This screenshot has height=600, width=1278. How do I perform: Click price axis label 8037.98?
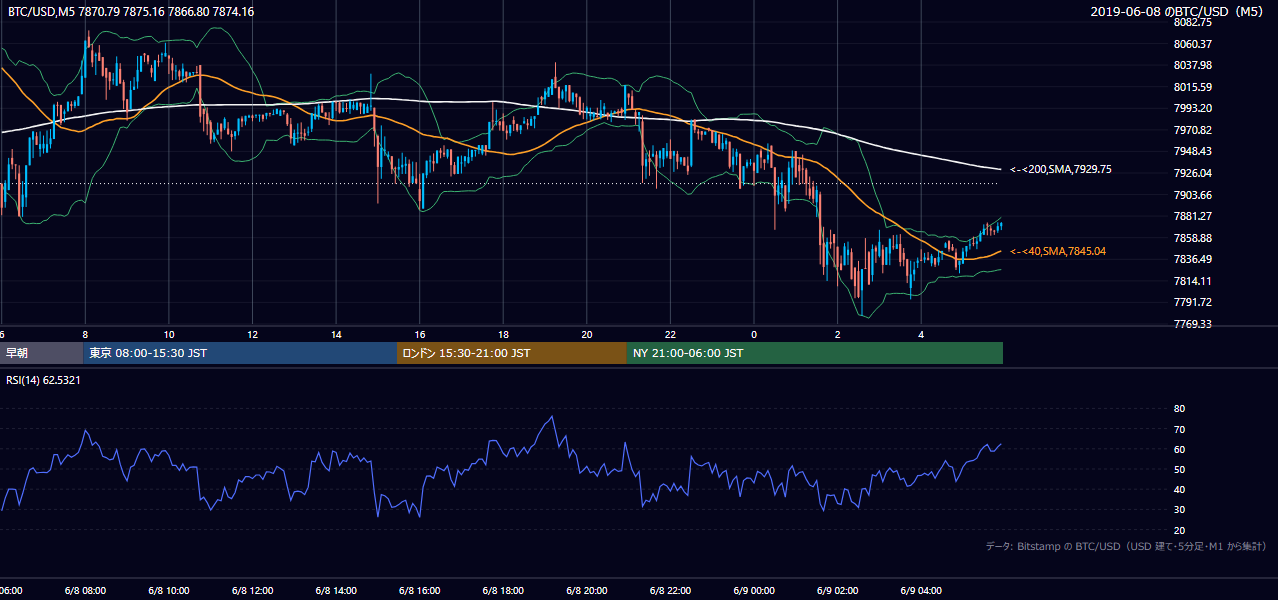pyautogui.click(x=1193, y=65)
